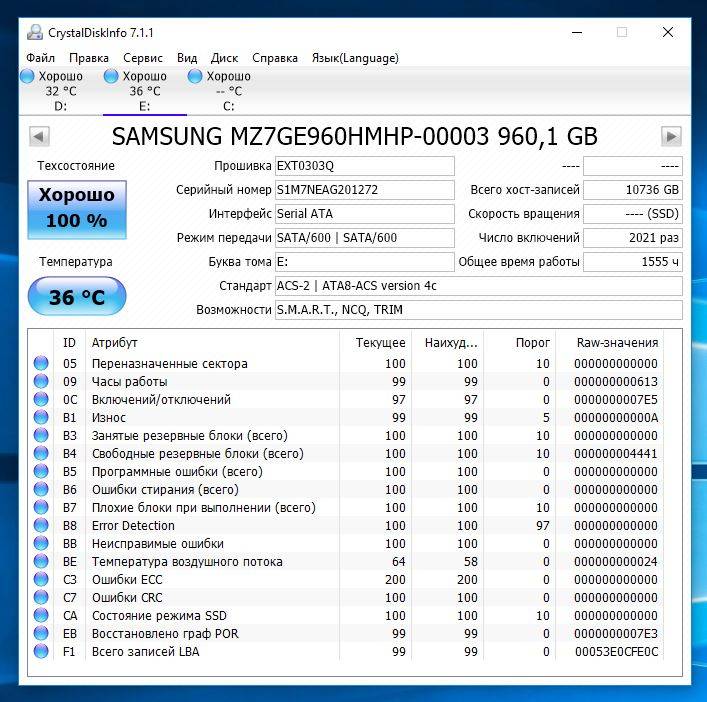This screenshot has height=702, width=707.
Task: Click the blue status orb for disk C:
Action: click(195, 76)
